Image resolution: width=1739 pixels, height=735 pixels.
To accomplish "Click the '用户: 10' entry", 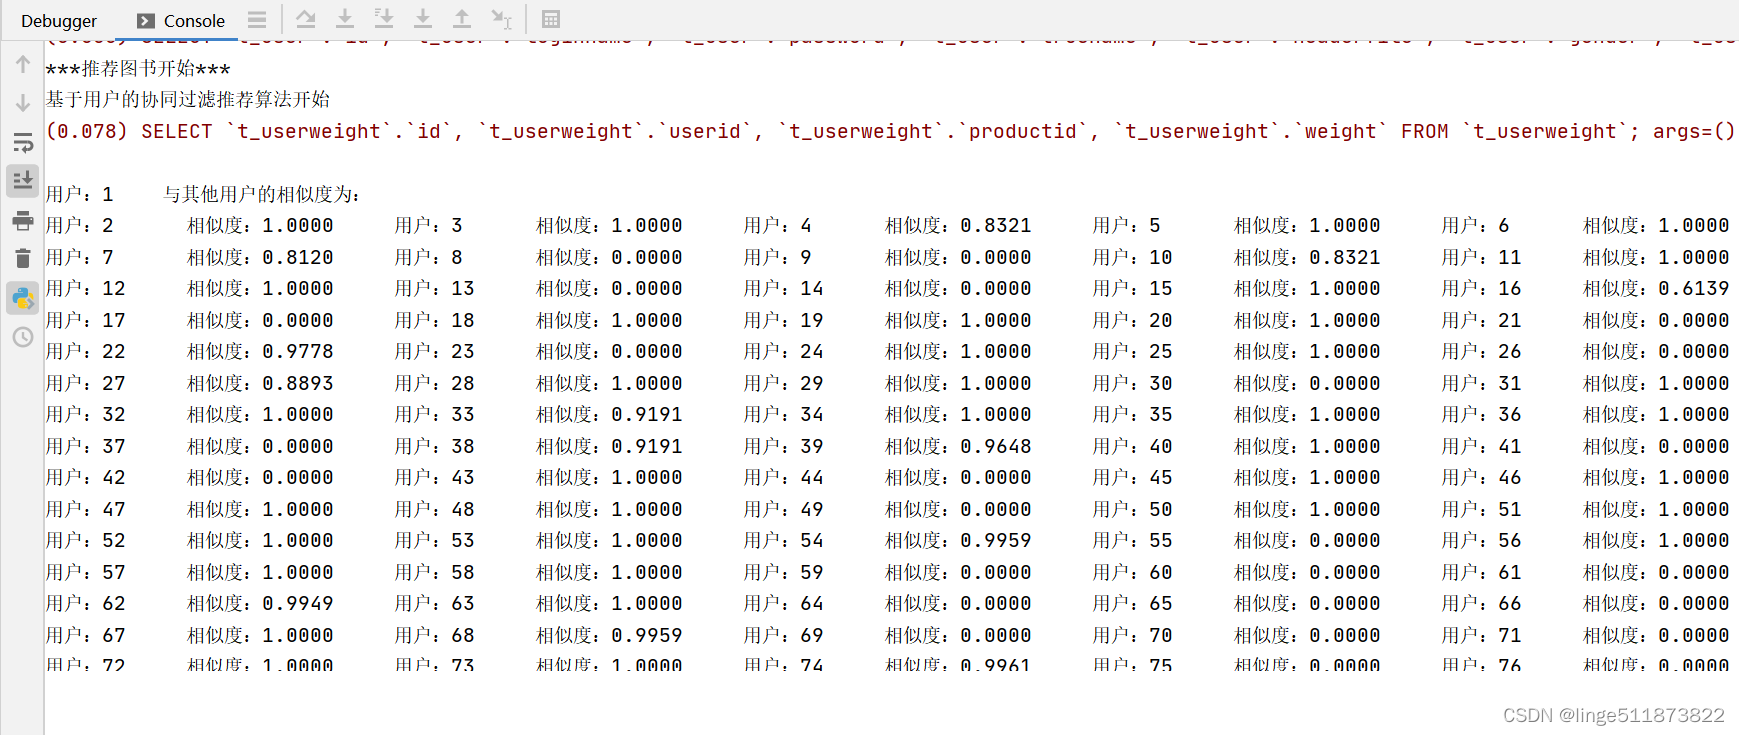I will pyautogui.click(x=1132, y=257).
